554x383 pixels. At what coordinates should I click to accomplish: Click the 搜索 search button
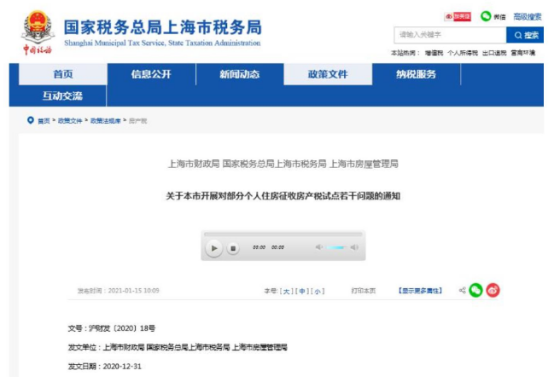pyautogui.click(x=525, y=35)
